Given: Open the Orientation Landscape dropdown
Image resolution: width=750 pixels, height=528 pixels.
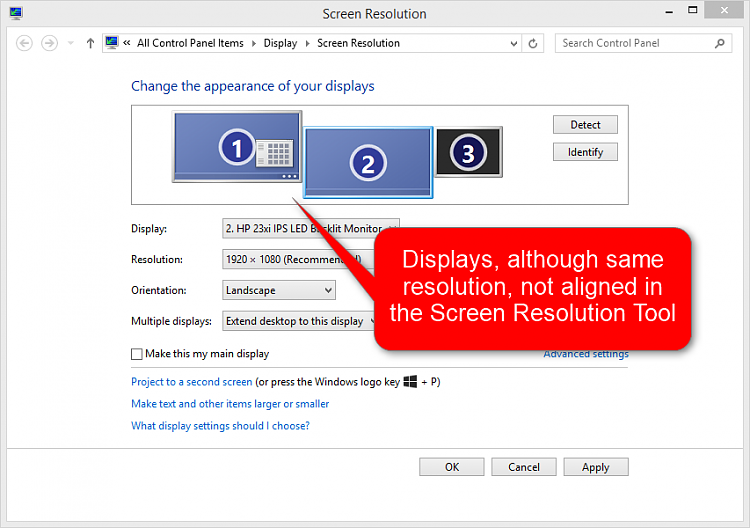Looking at the screenshot, I should 279,290.
